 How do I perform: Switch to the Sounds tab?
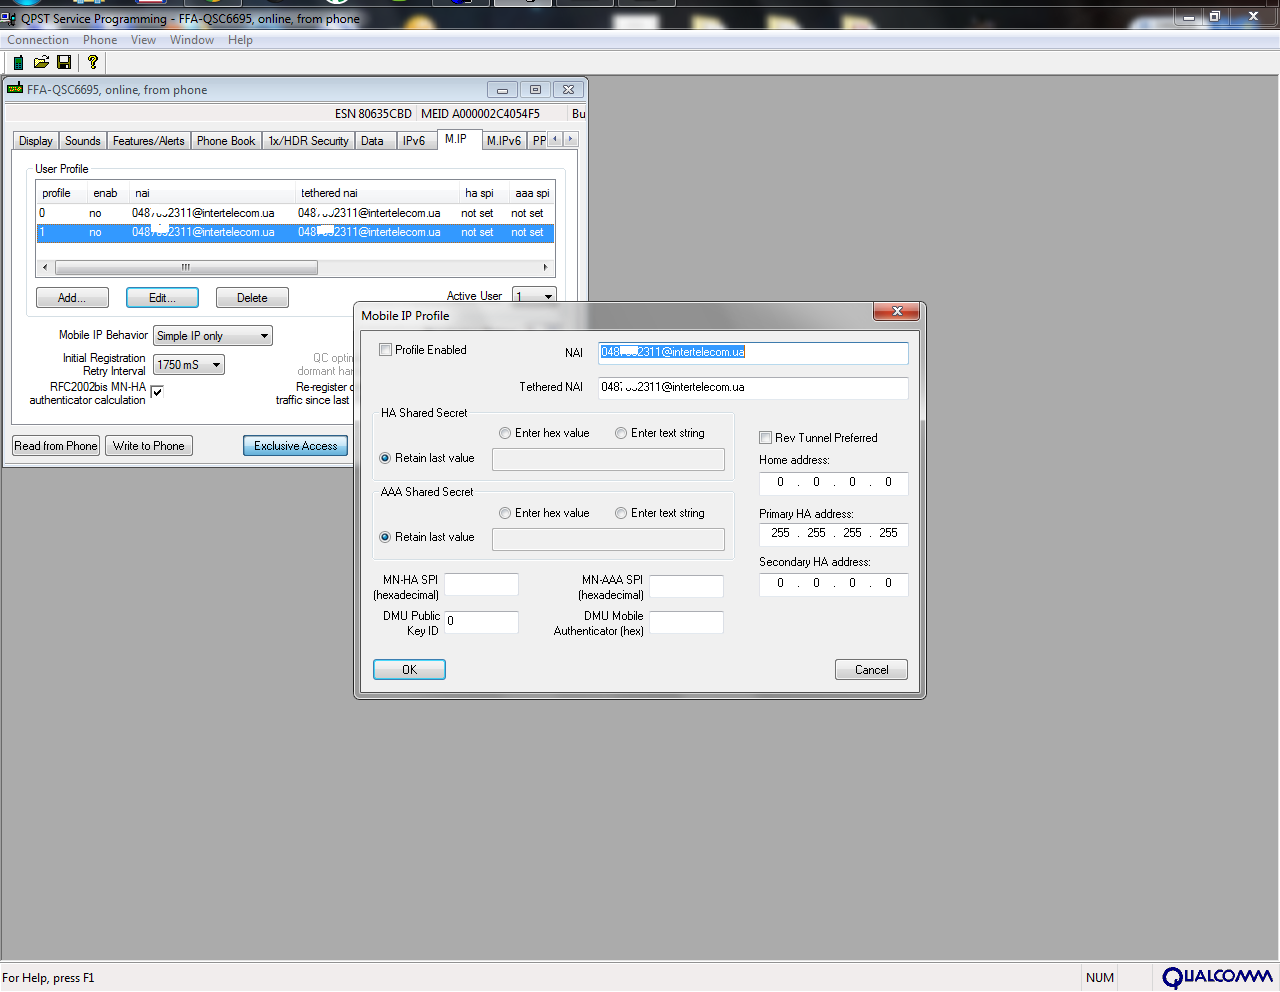[x=83, y=141]
